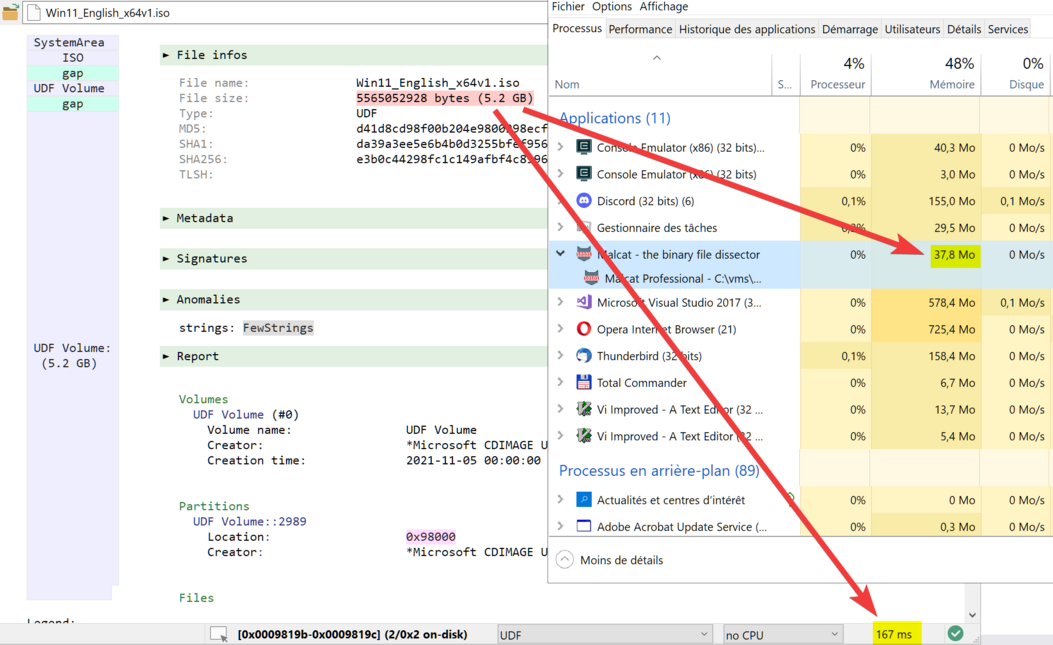Click the Thunderbird icon in the process list

click(x=584, y=356)
